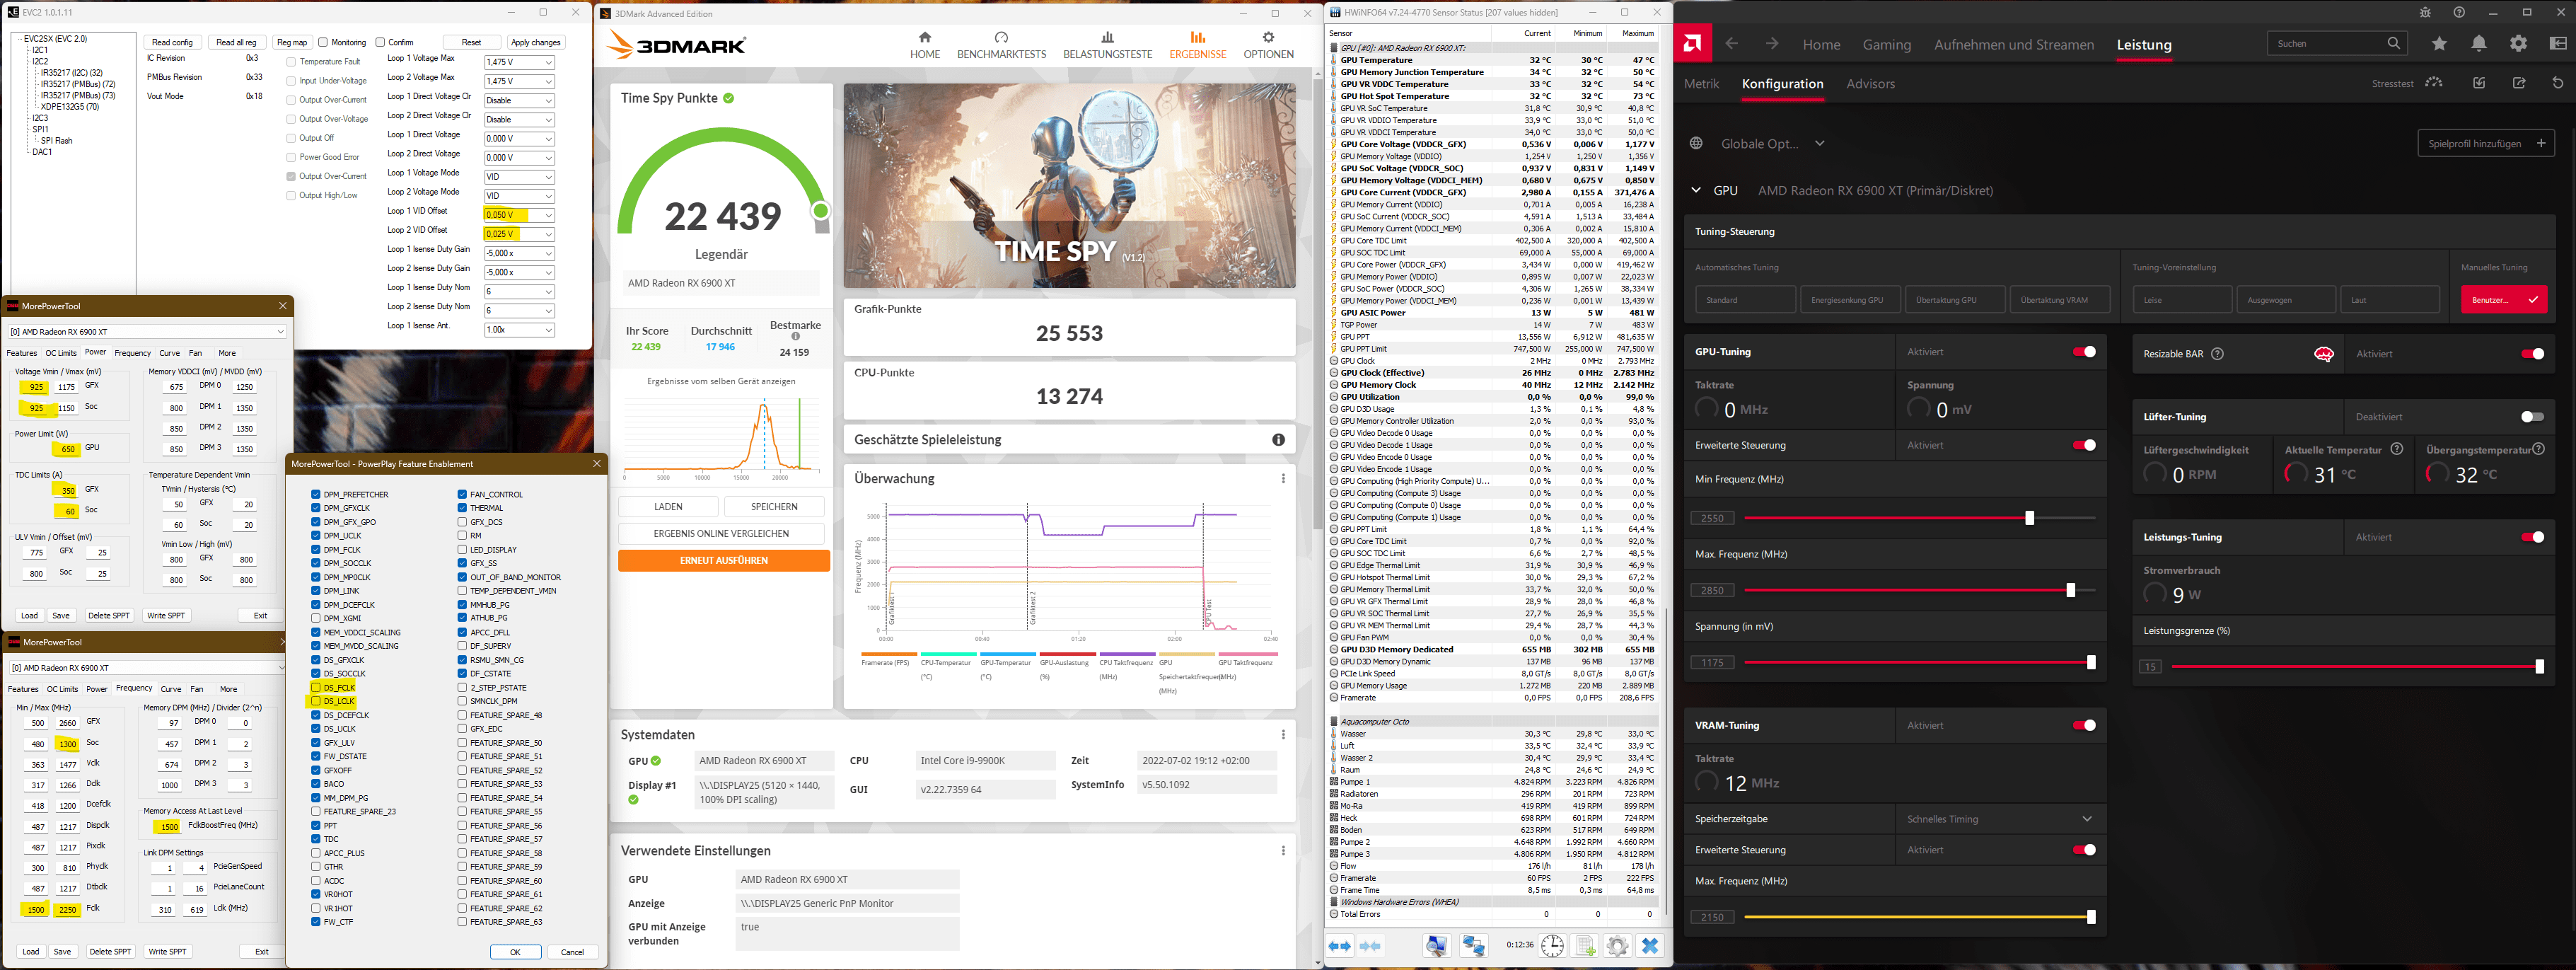This screenshot has width=2576, height=970.
Task: Open Loop 1 VID Offset dropdown
Action: click(x=548, y=216)
